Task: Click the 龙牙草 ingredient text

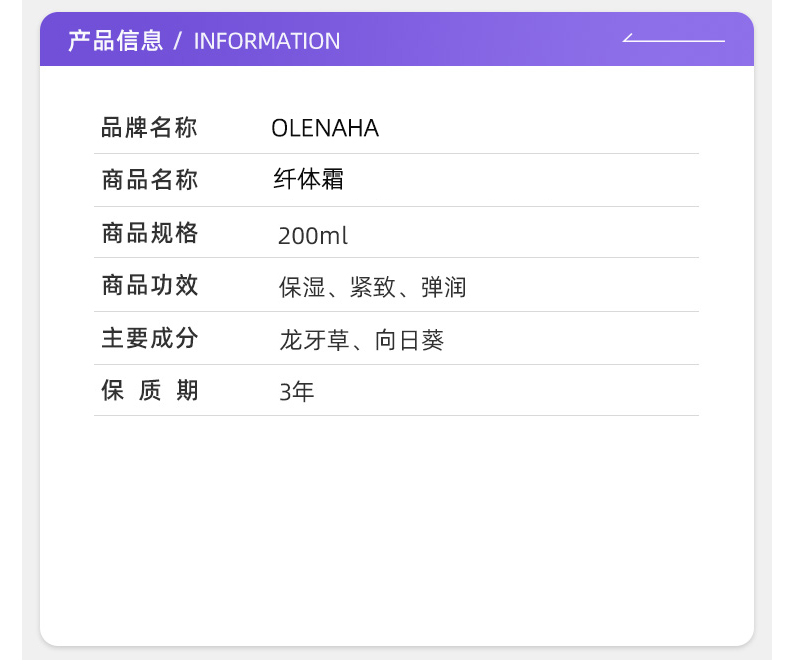Action: [x=314, y=341]
